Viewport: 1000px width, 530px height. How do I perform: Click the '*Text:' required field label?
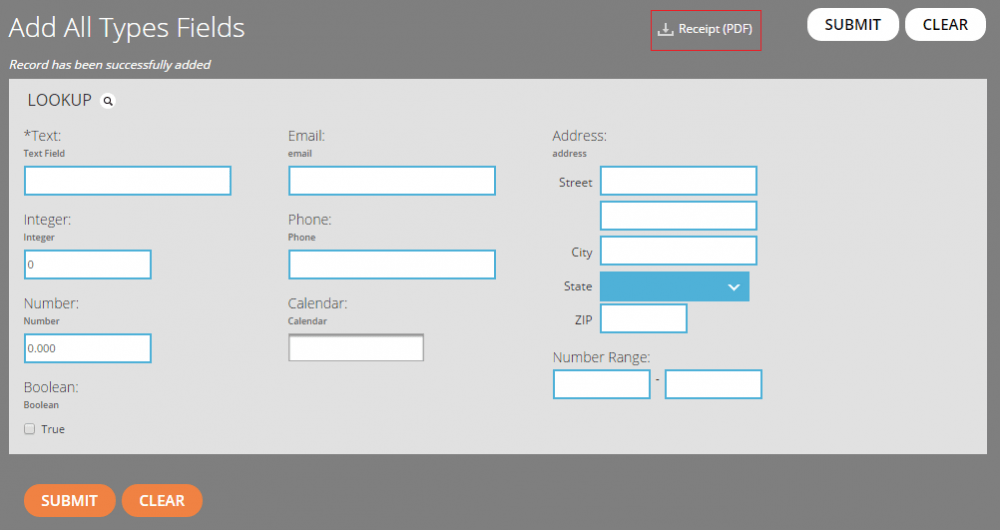(42, 136)
